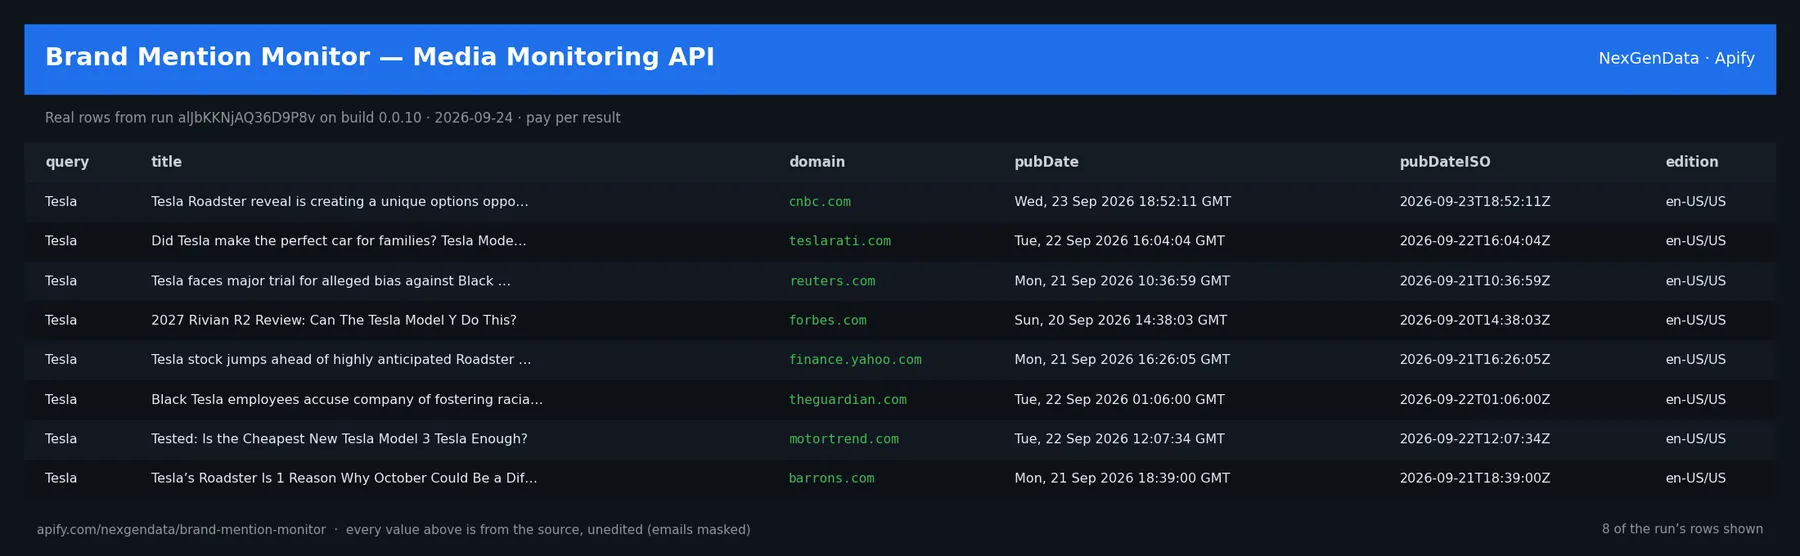Click the Tesla query cell in barrons.com row

pos(61,478)
